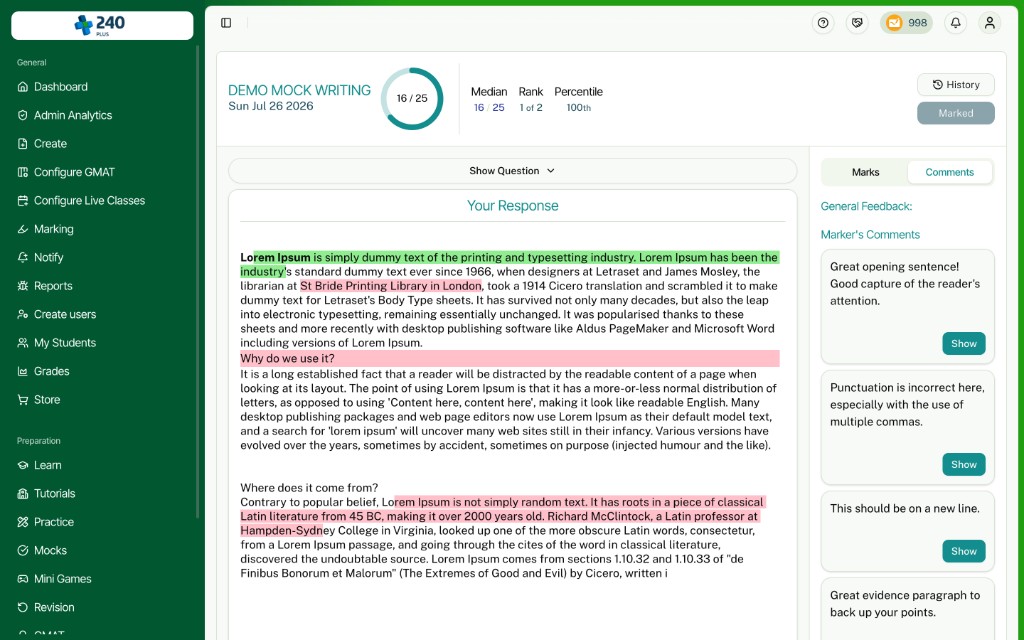Viewport: 1024px width, 640px height.
Task: Click the Practice icon
Action: [23, 522]
